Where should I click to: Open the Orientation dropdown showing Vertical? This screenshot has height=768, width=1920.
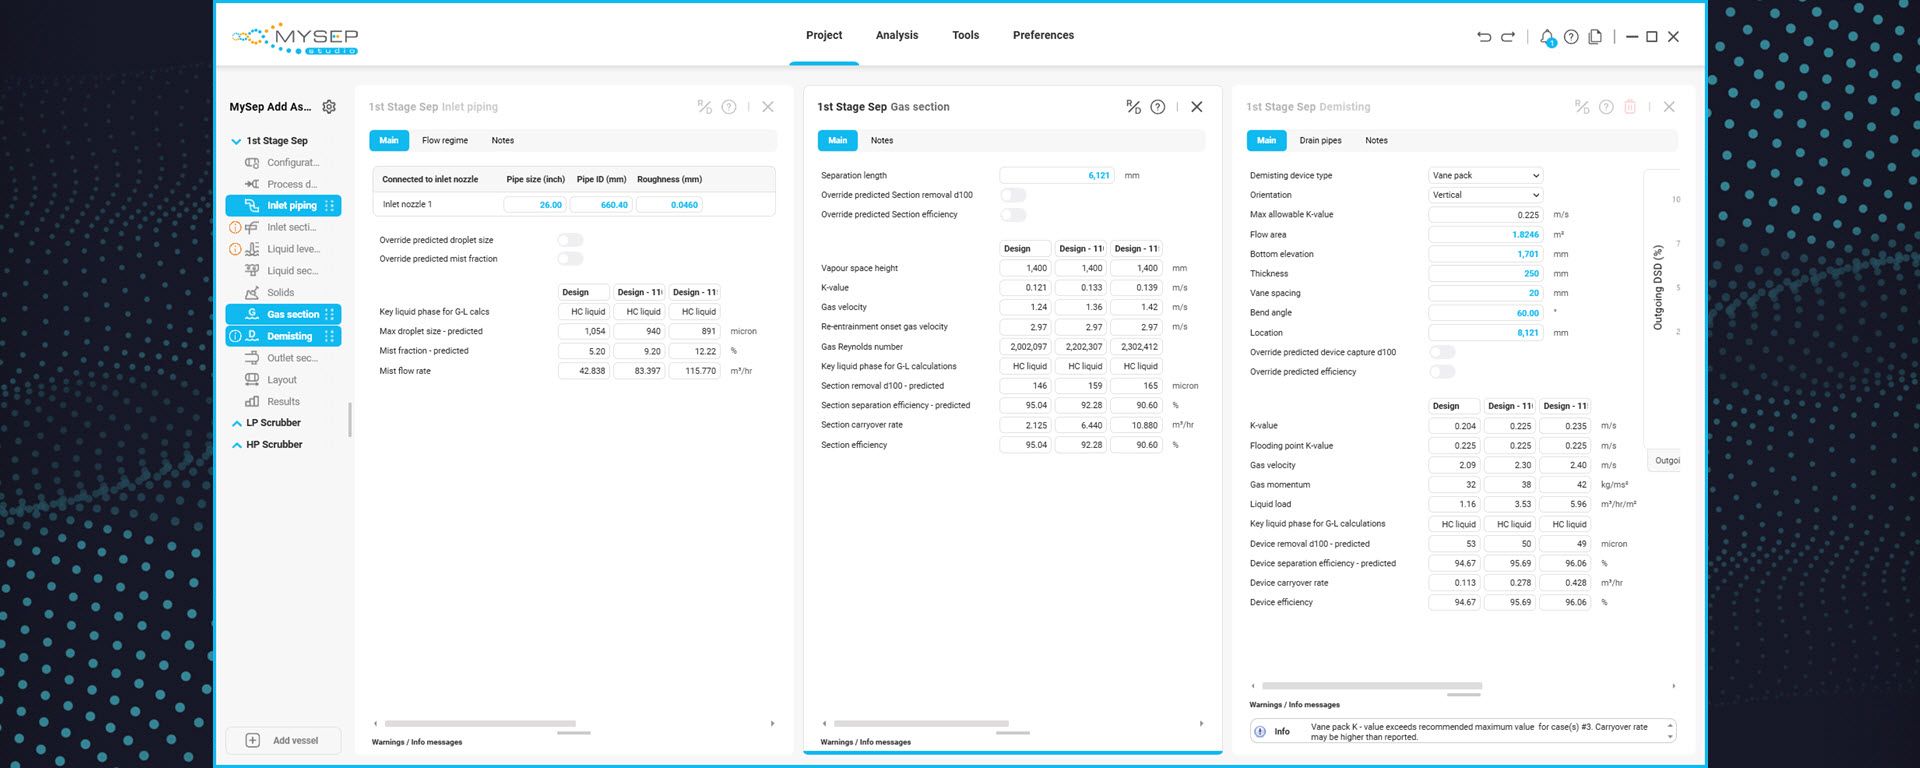point(1485,195)
